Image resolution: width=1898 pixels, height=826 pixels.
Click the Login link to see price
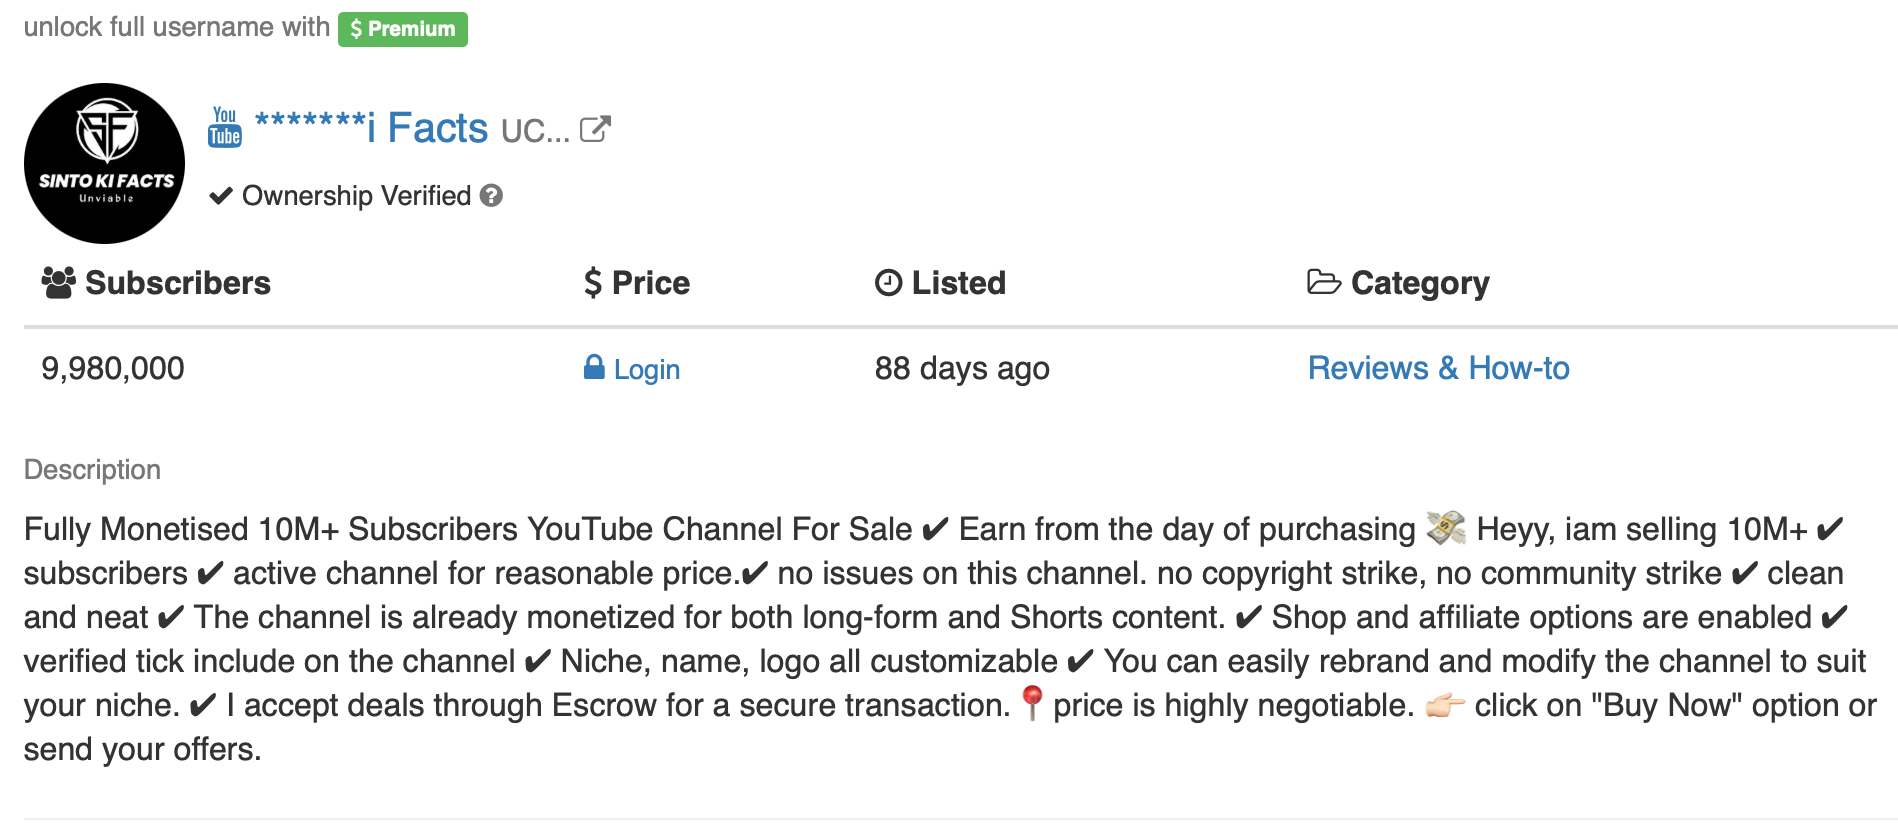point(646,370)
